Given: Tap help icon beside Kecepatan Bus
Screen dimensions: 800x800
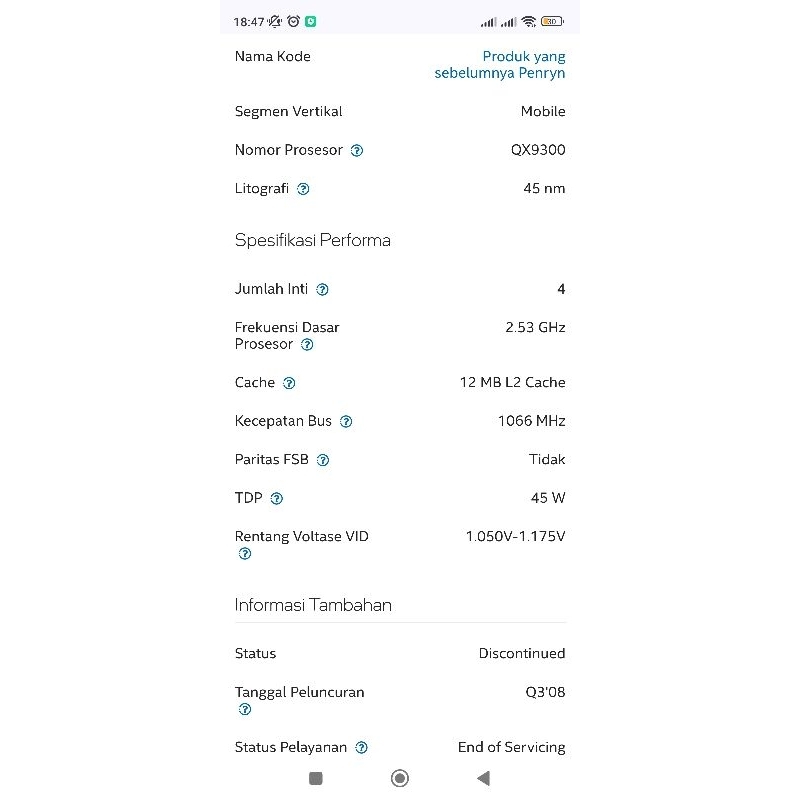Looking at the screenshot, I should pyautogui.click(x=346, y=422).
